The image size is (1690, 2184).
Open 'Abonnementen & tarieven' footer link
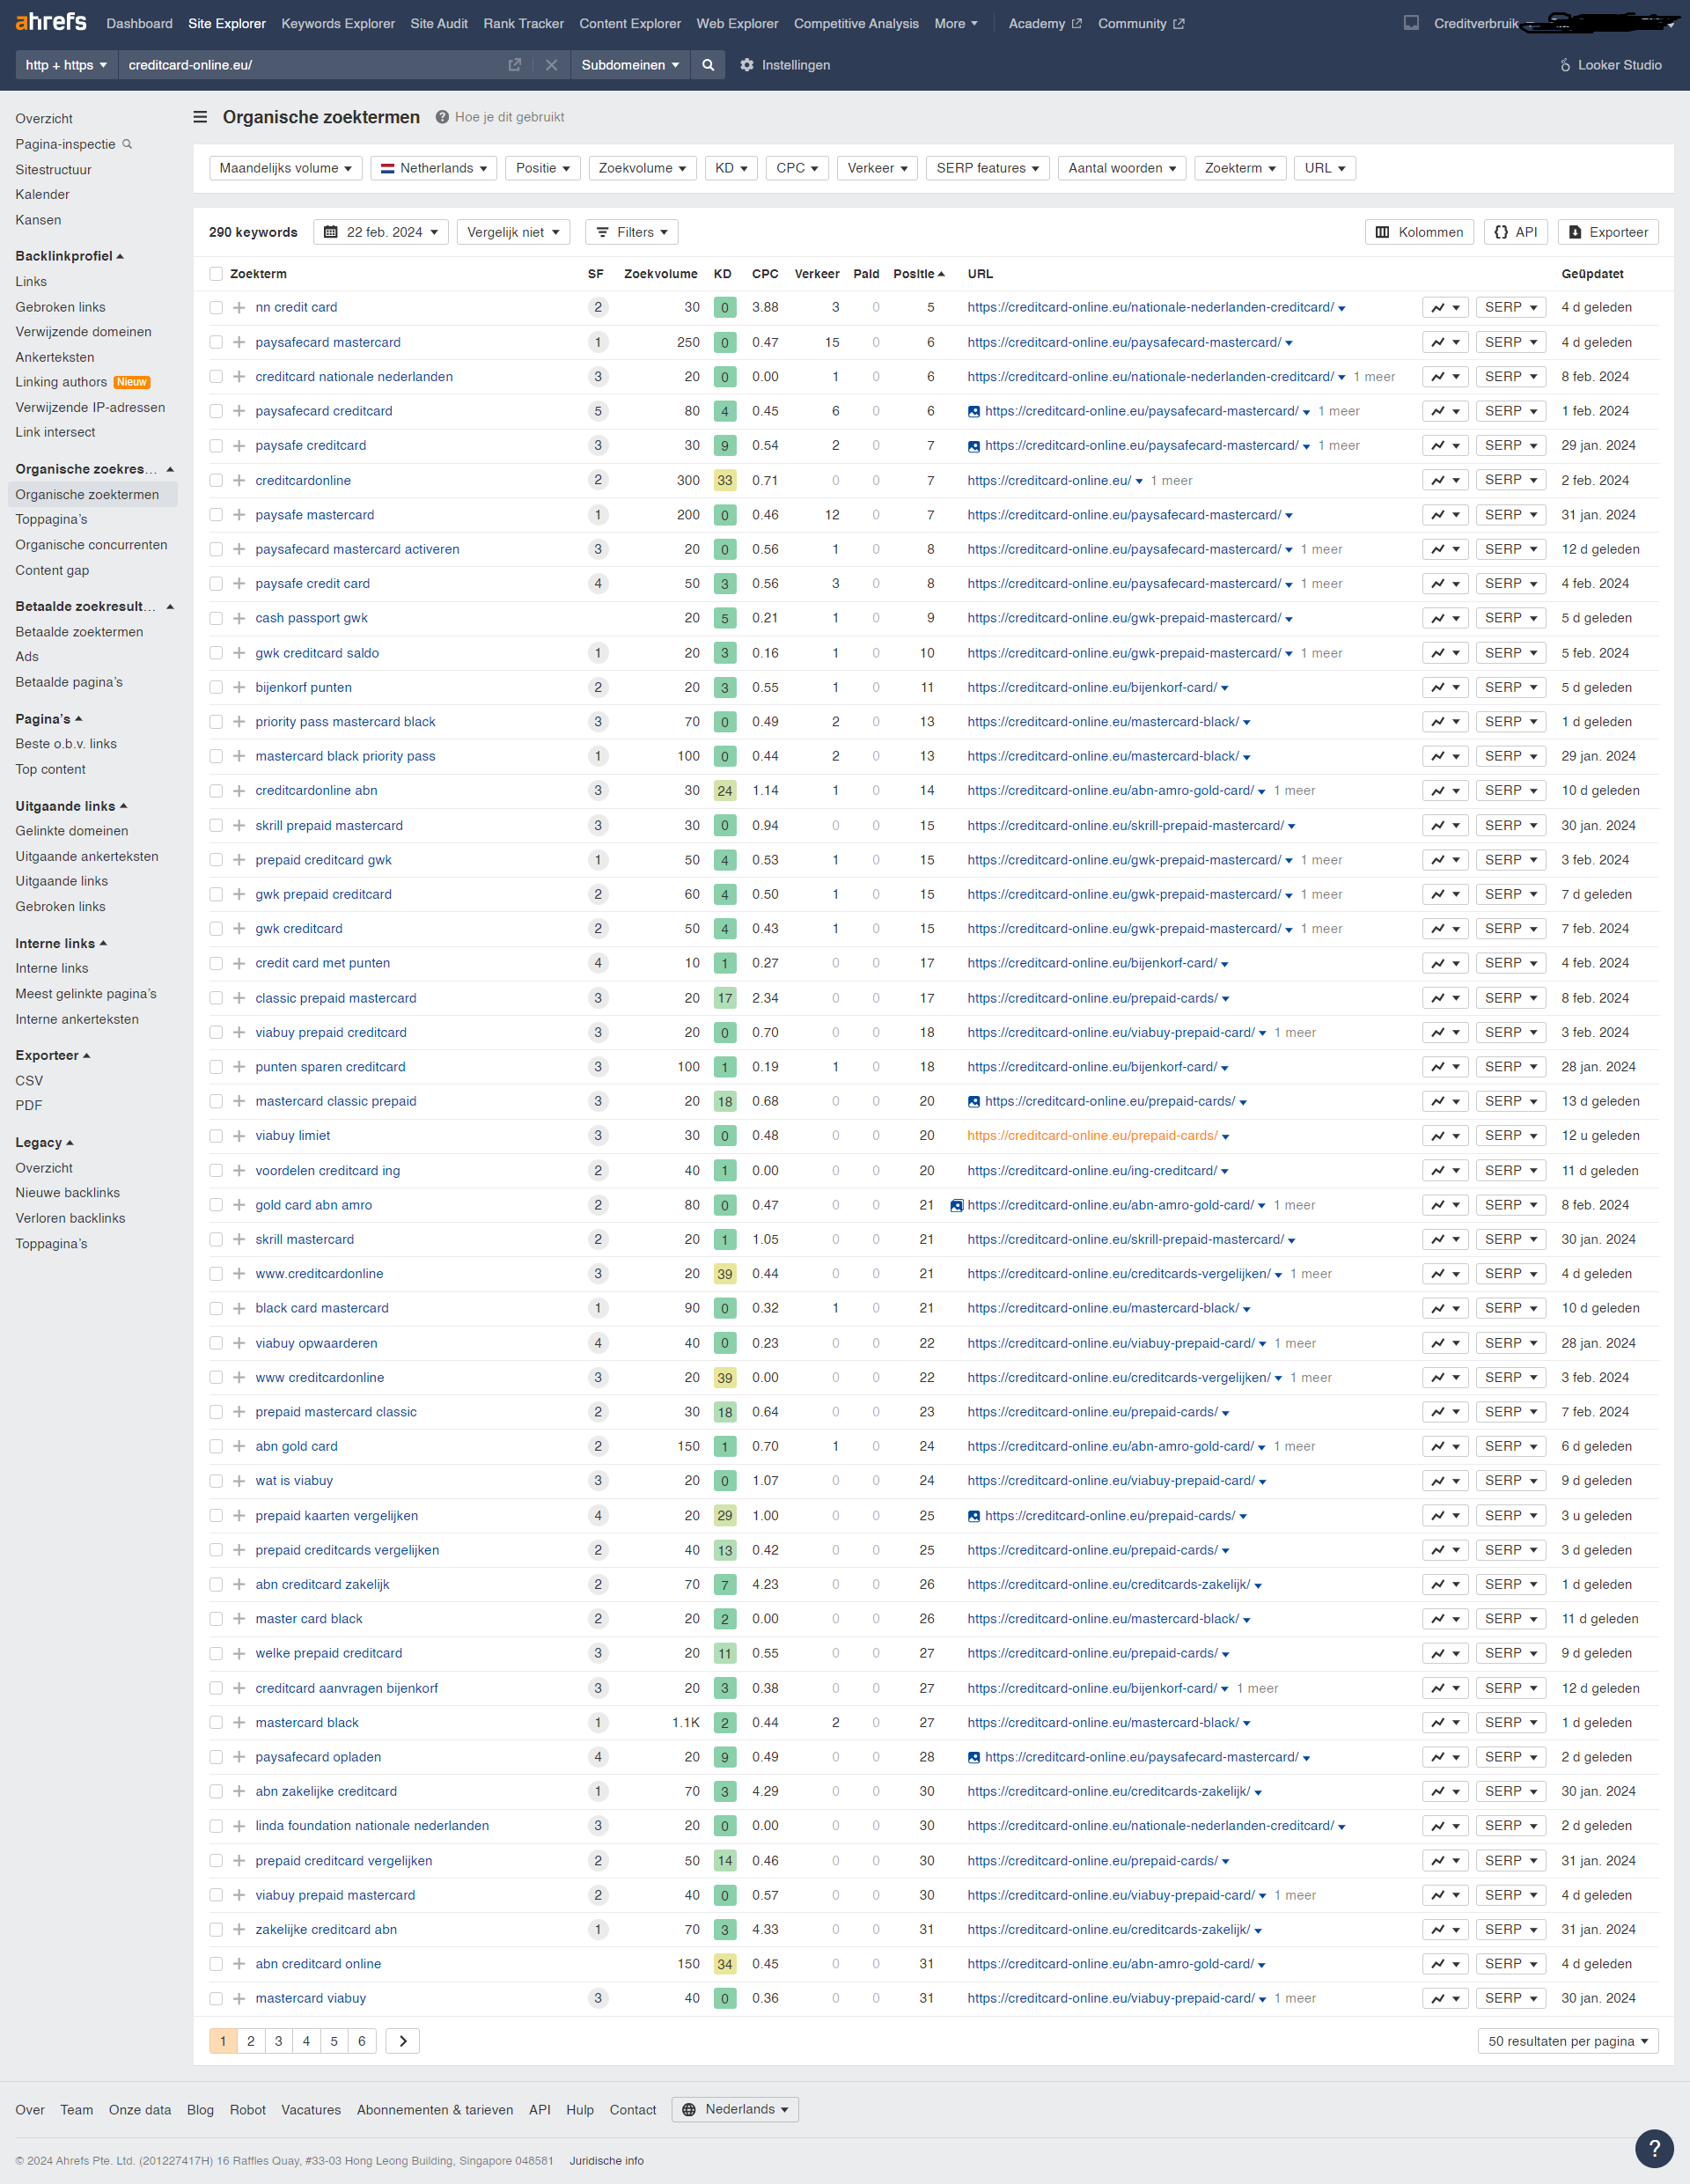click(x=435, y=2110)
